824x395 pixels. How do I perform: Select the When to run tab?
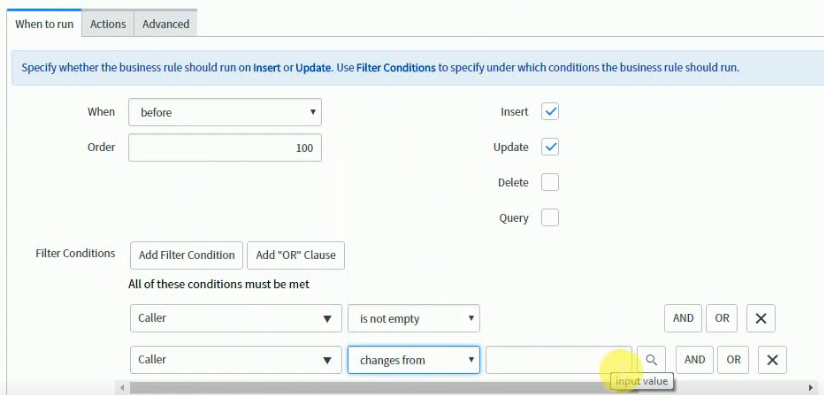(44, 24)
